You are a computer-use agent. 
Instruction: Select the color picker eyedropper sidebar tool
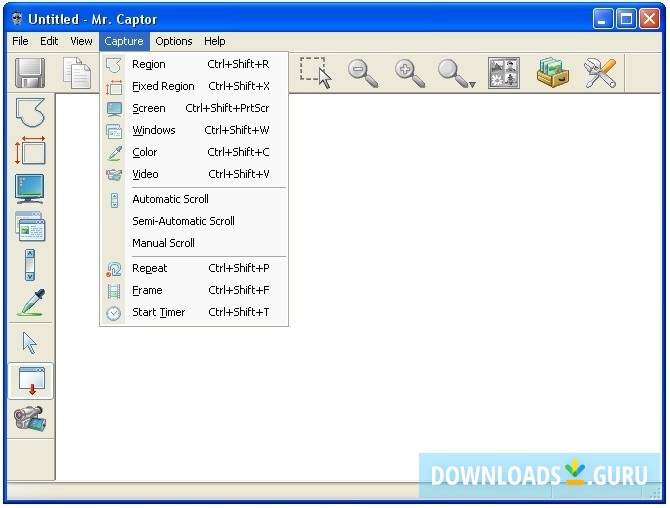(x=31, y=302)
